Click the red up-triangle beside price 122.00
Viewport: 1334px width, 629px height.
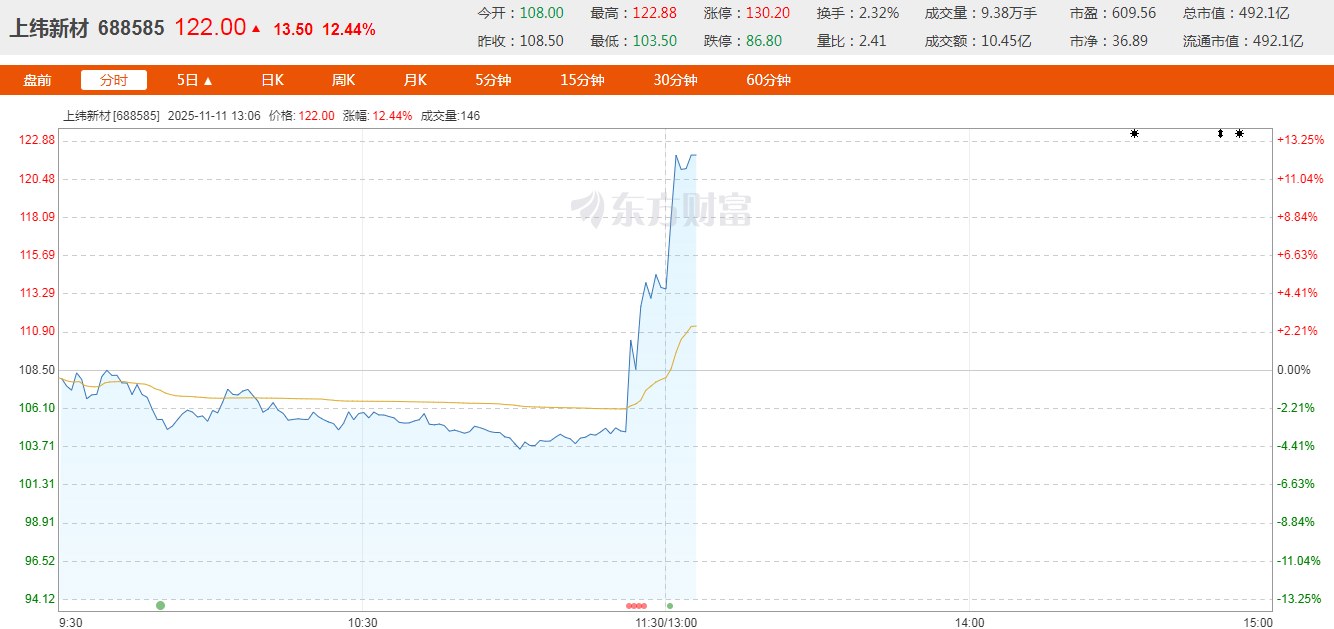(256, 29)
